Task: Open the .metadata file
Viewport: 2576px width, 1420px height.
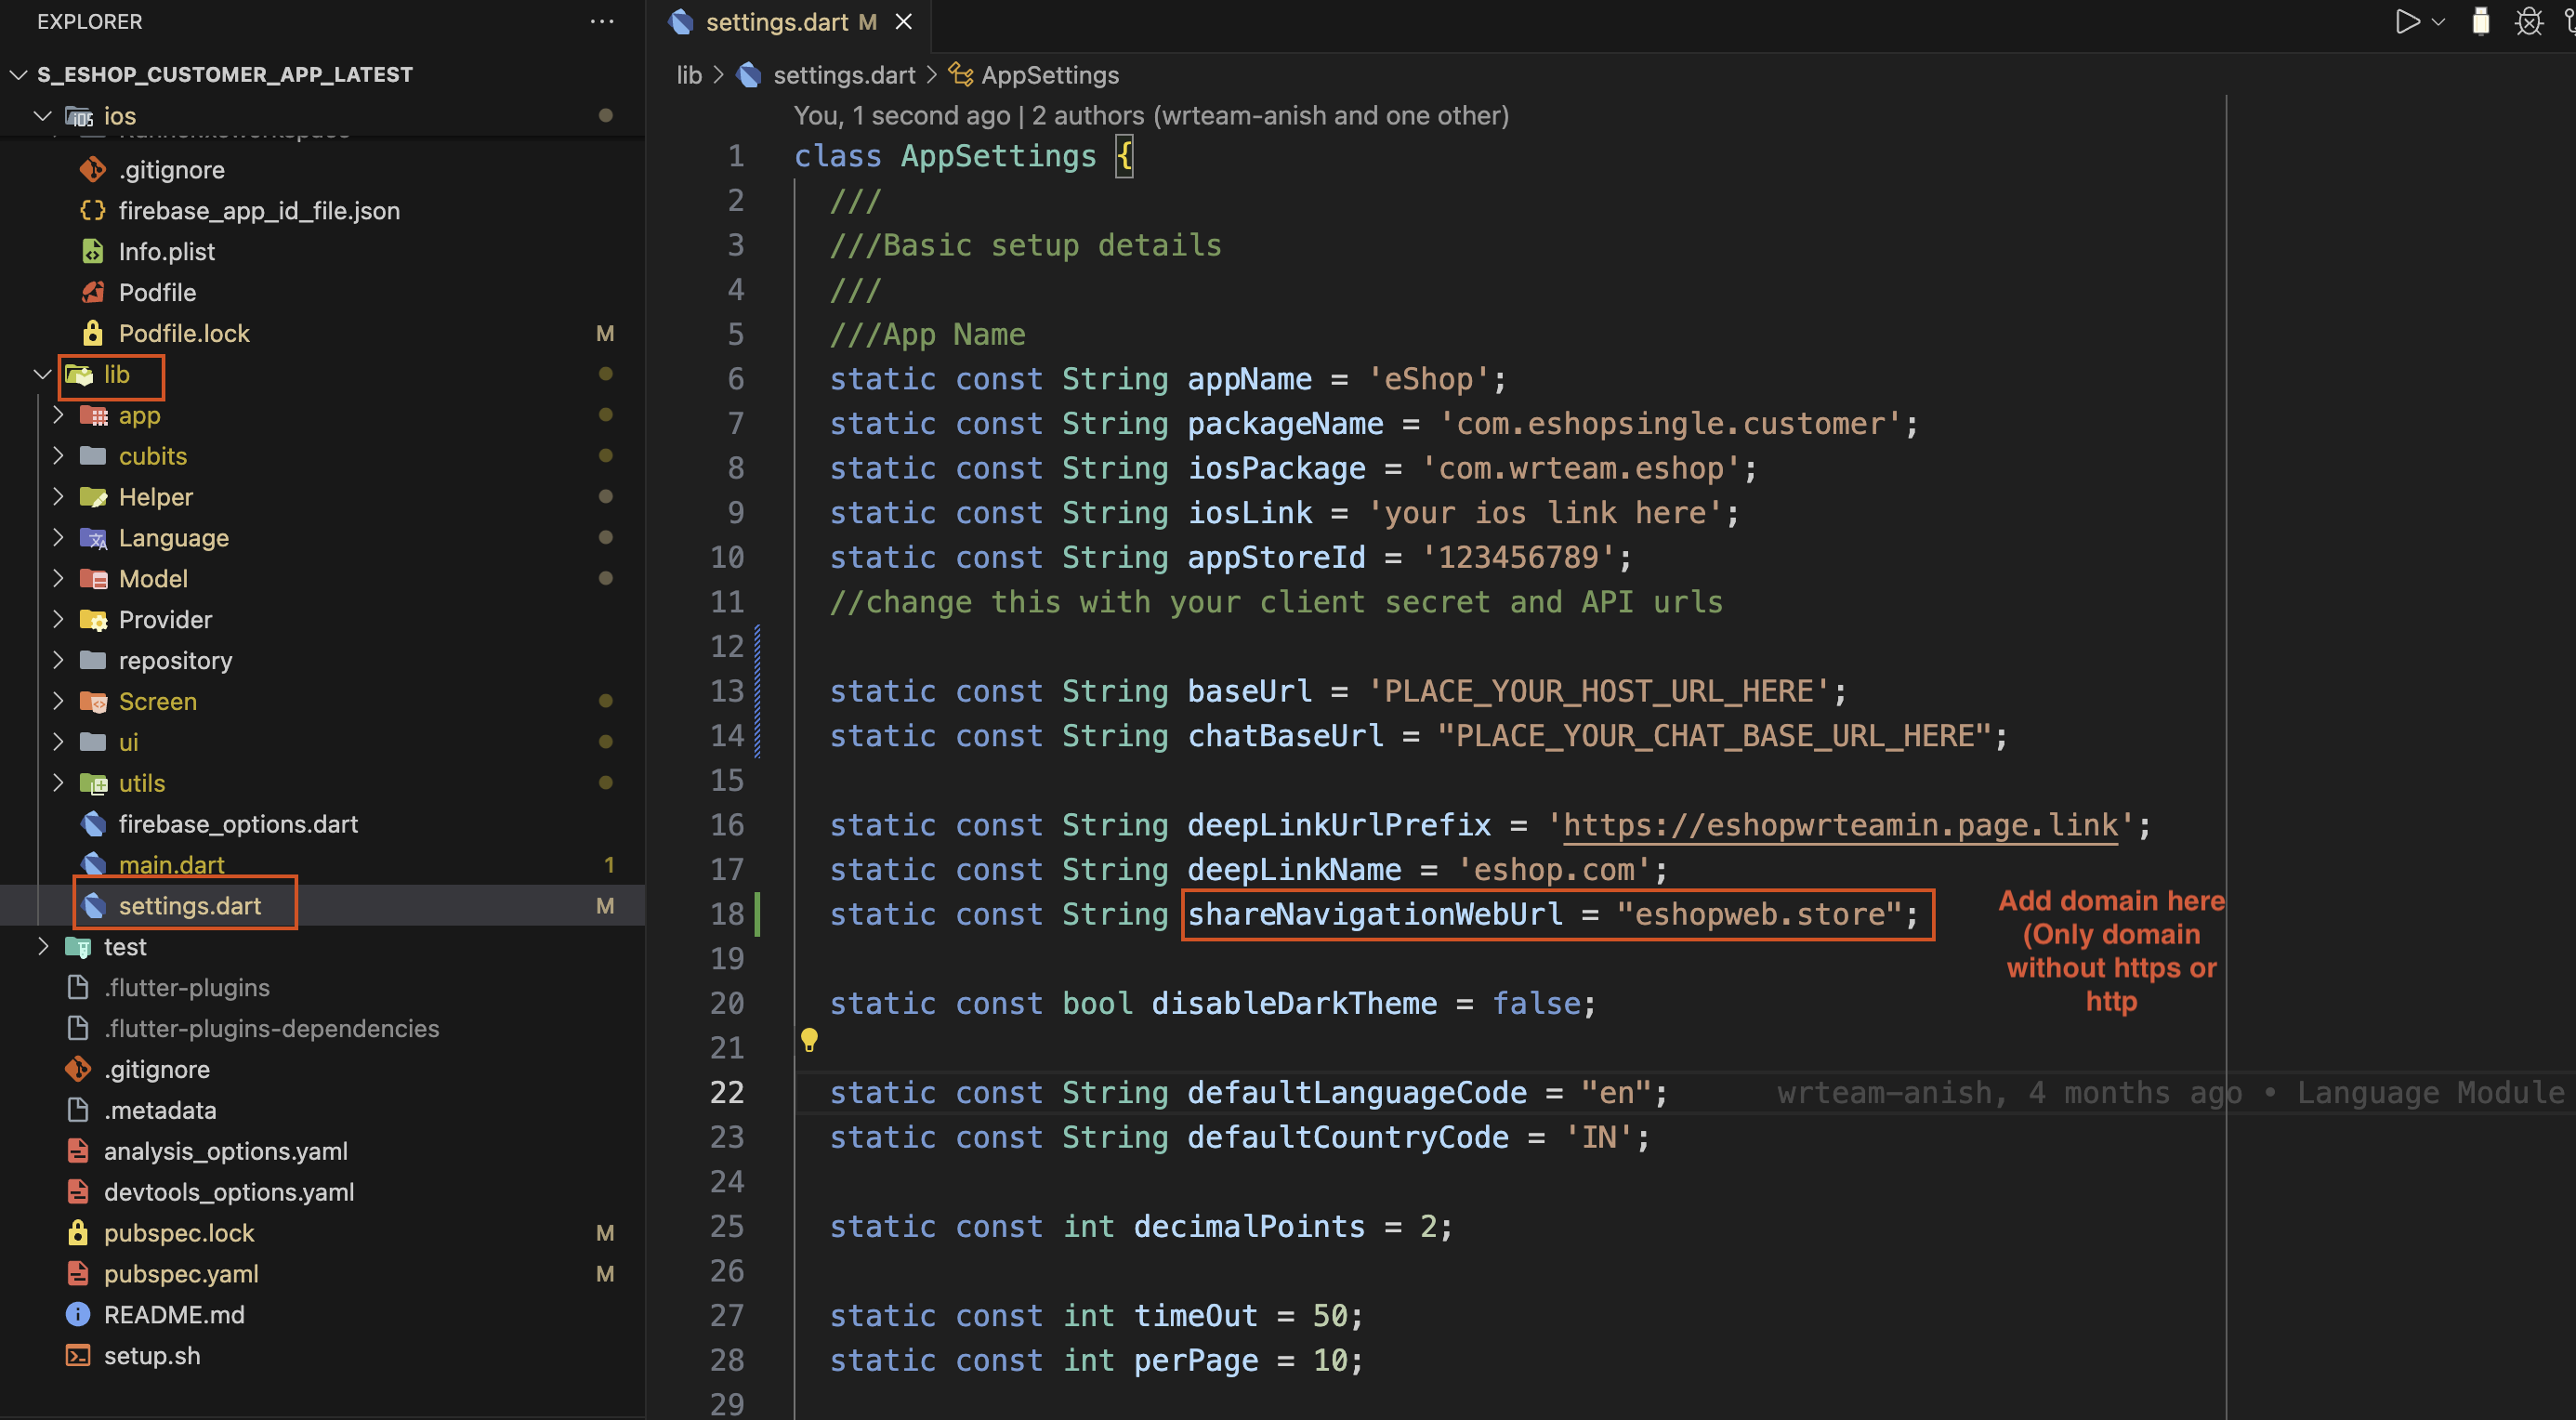Action: pyautogui.click(x=160, y=1110)
